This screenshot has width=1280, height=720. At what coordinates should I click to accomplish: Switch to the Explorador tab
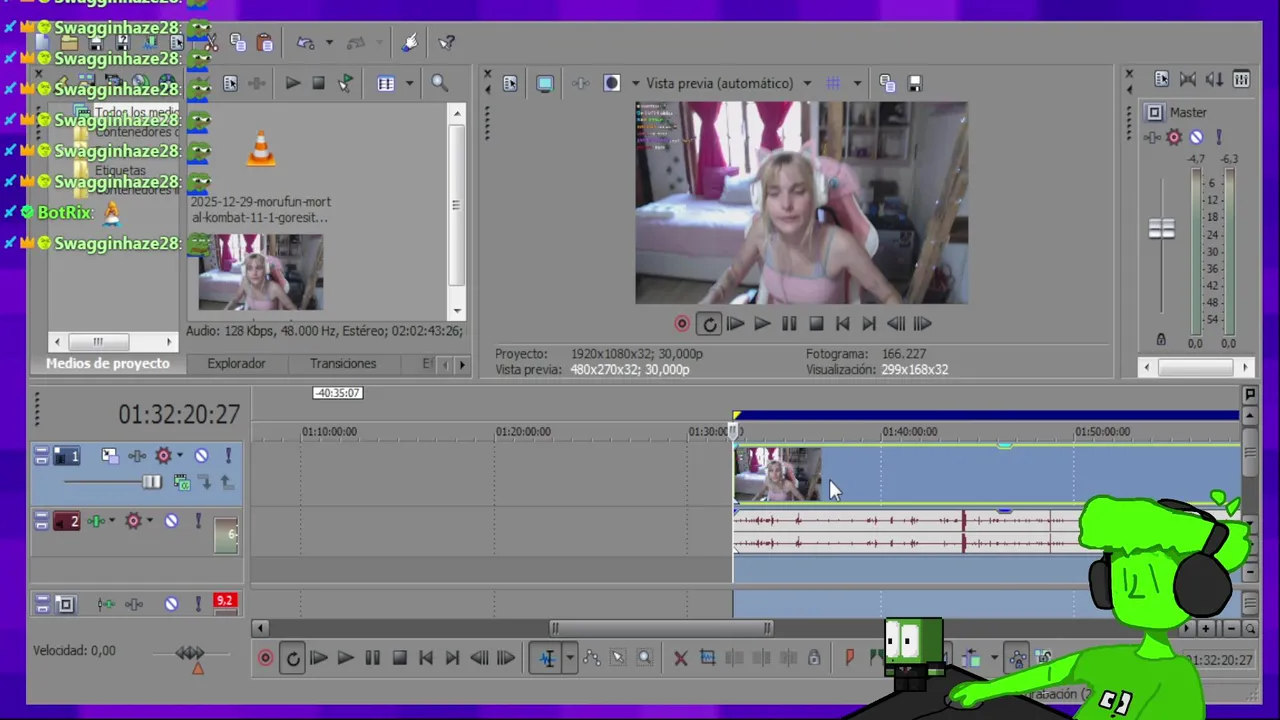coord(236,364)
